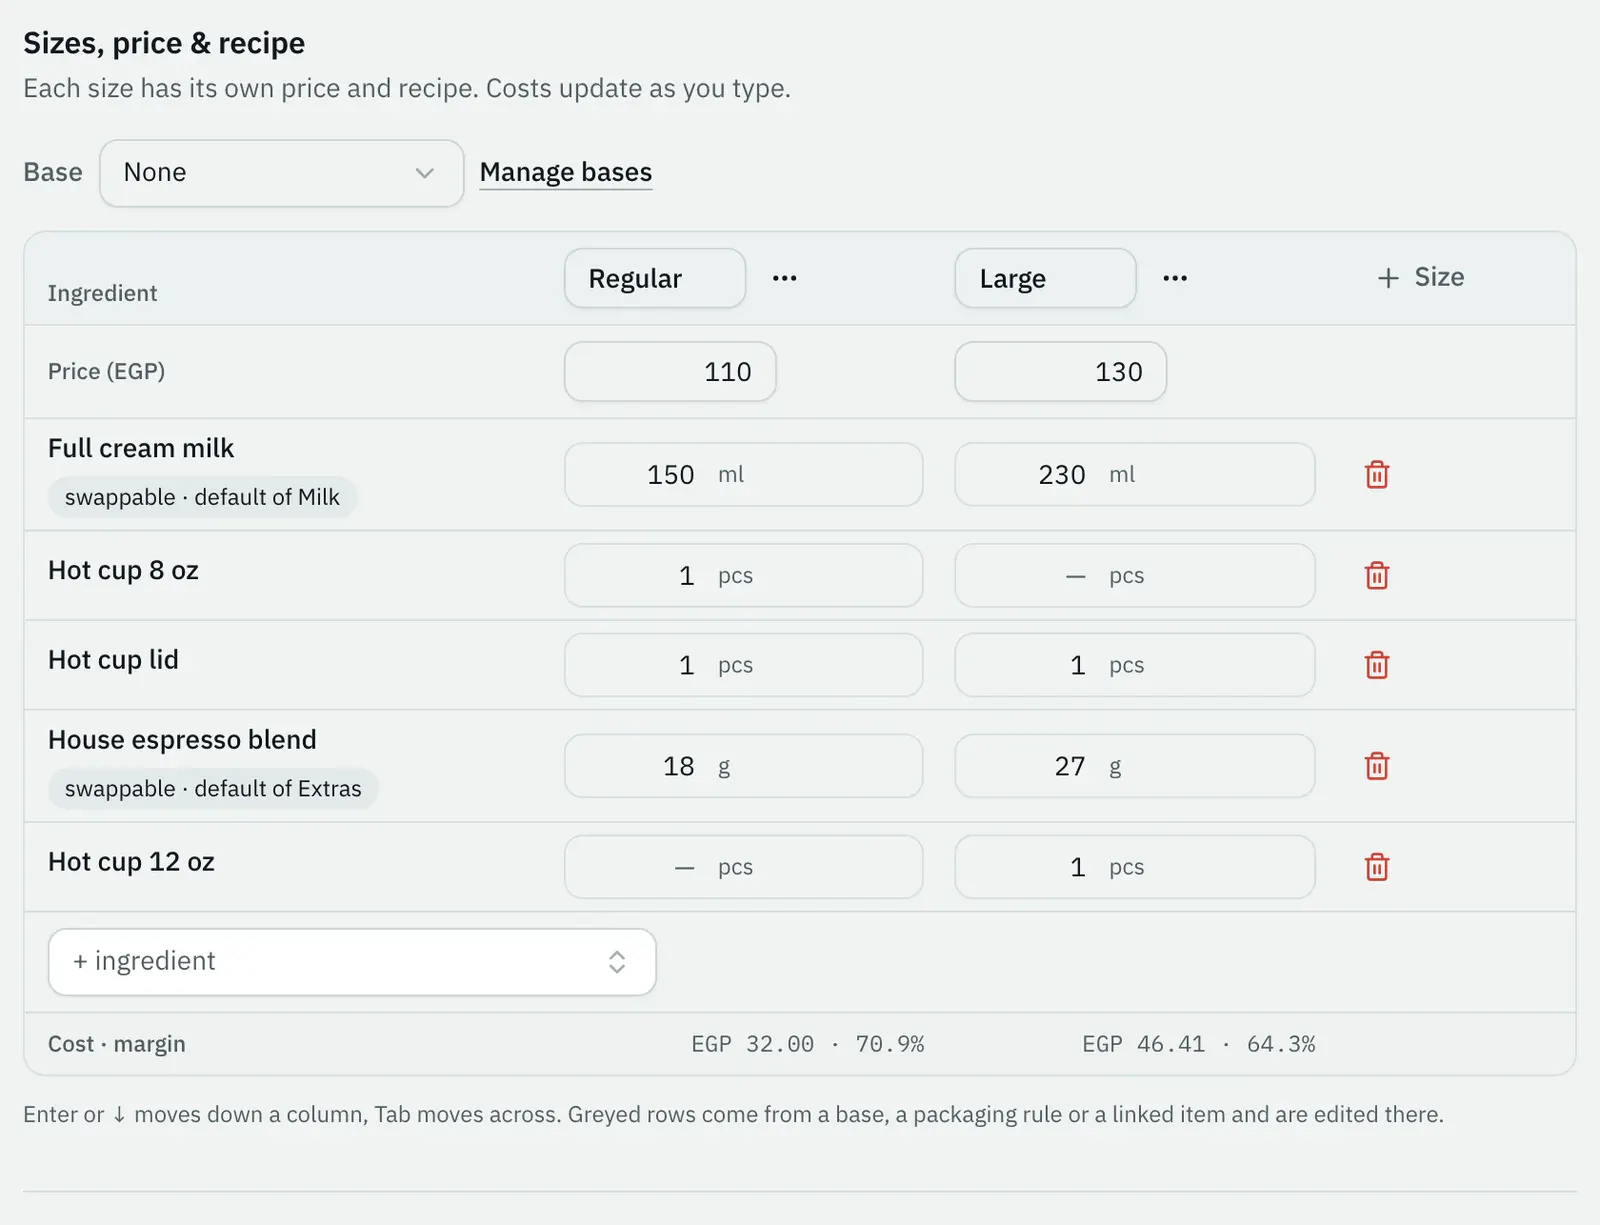Select the Hot cup 12 oz ingredient name
1600x1225 pixels.
[x=131, y=862]
